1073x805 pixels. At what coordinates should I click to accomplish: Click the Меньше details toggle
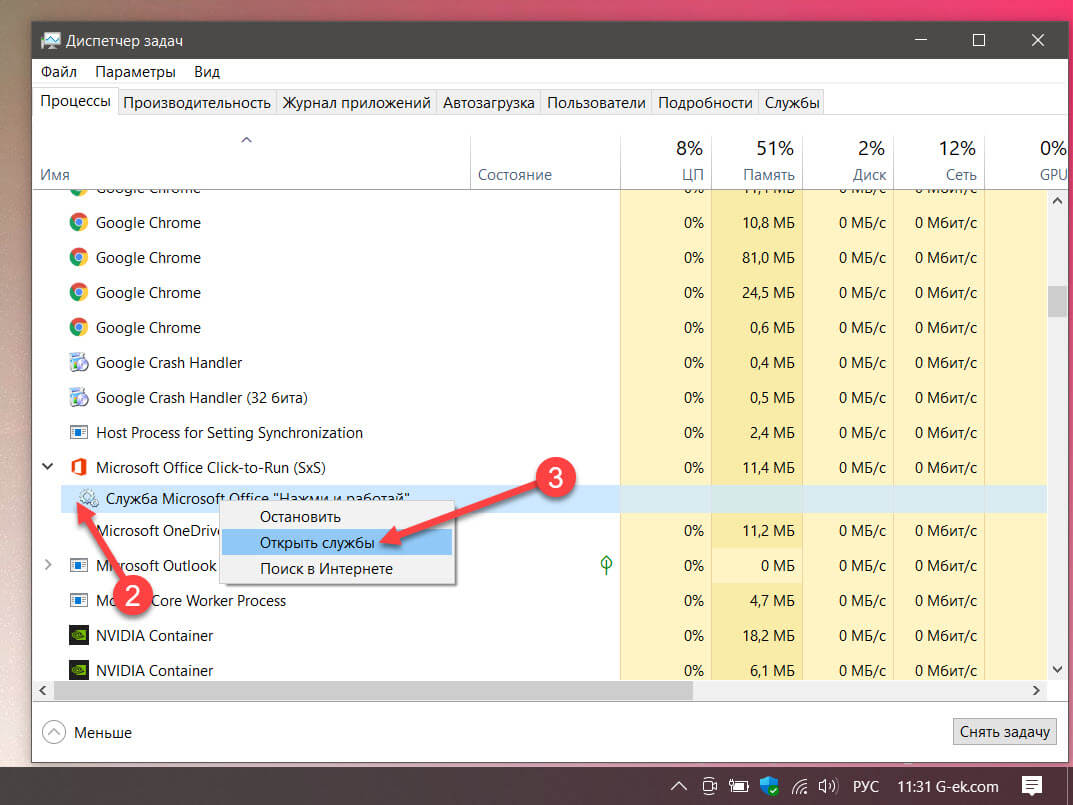87,732
